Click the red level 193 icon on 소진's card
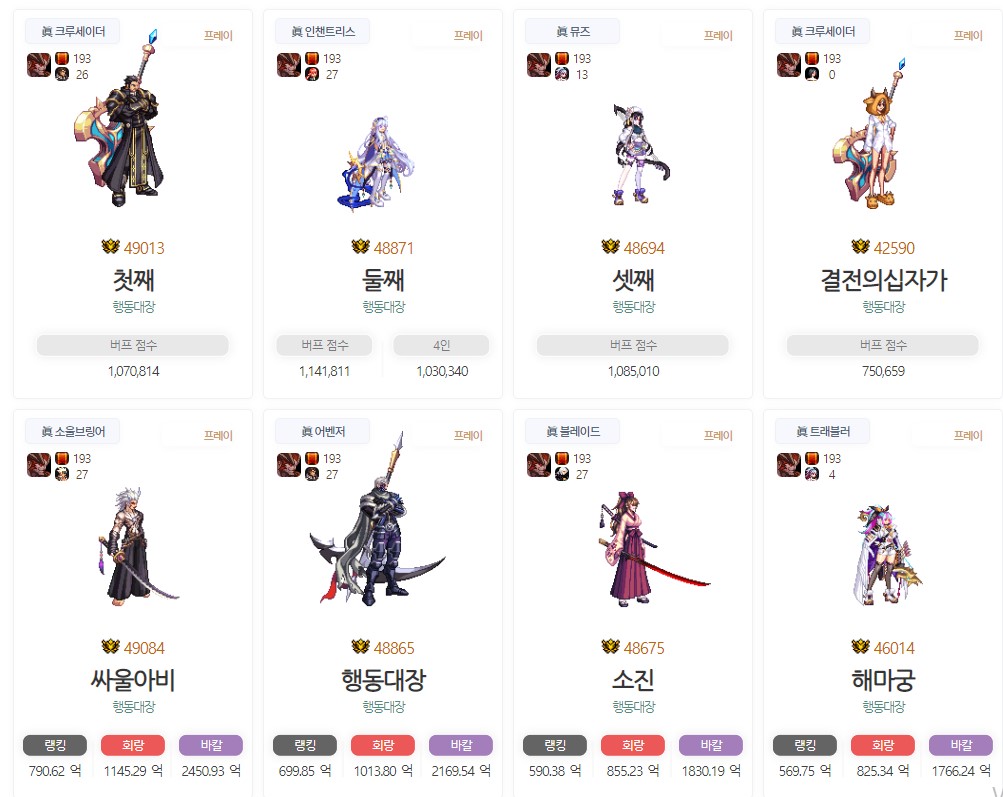This screenshot has height=797, width=1003. [x=562, y=458]
